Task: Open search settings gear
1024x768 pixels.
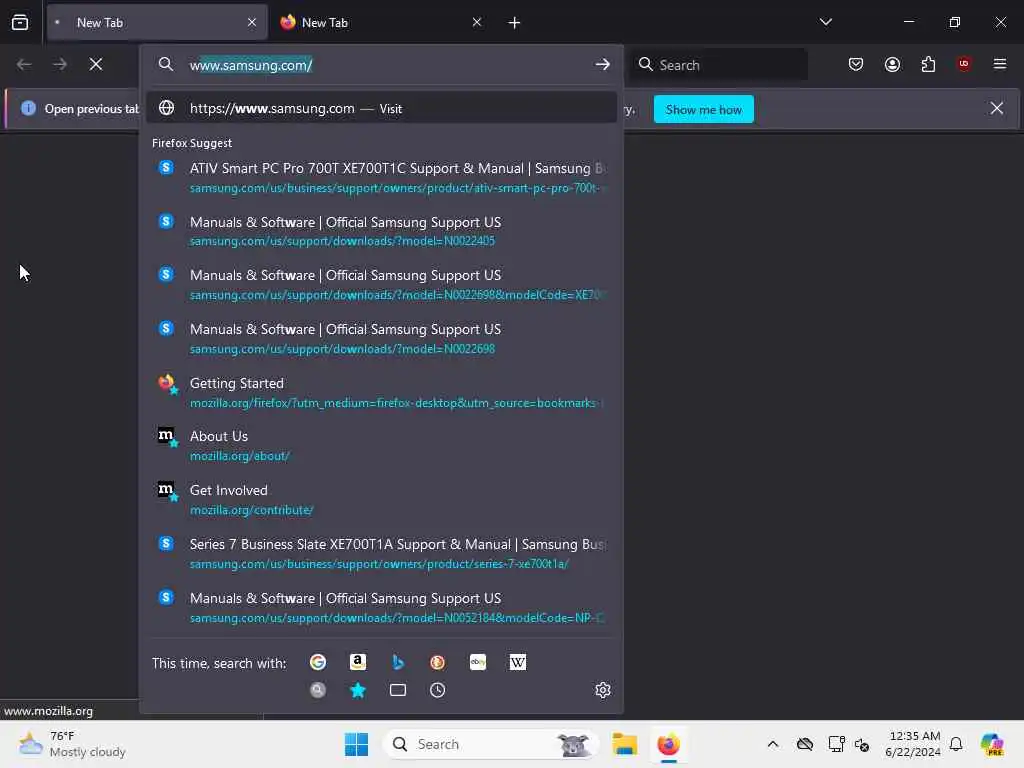Action: 603,690
